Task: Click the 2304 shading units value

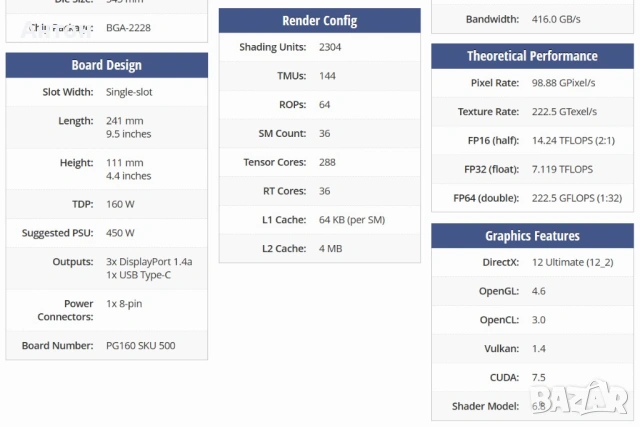Action: (330, 47)
